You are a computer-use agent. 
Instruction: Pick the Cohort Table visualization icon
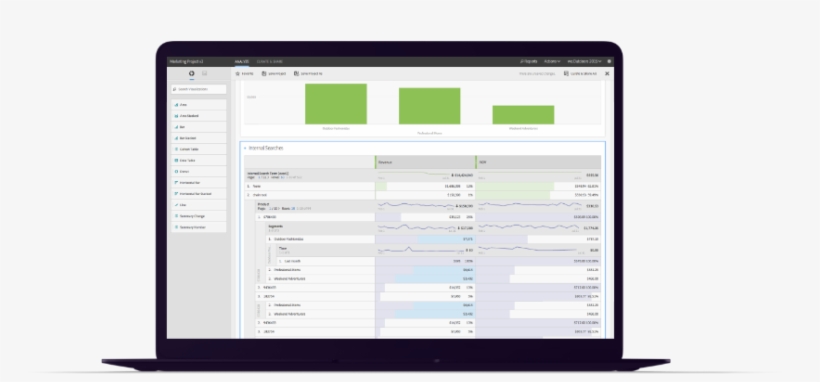(176, 149)
